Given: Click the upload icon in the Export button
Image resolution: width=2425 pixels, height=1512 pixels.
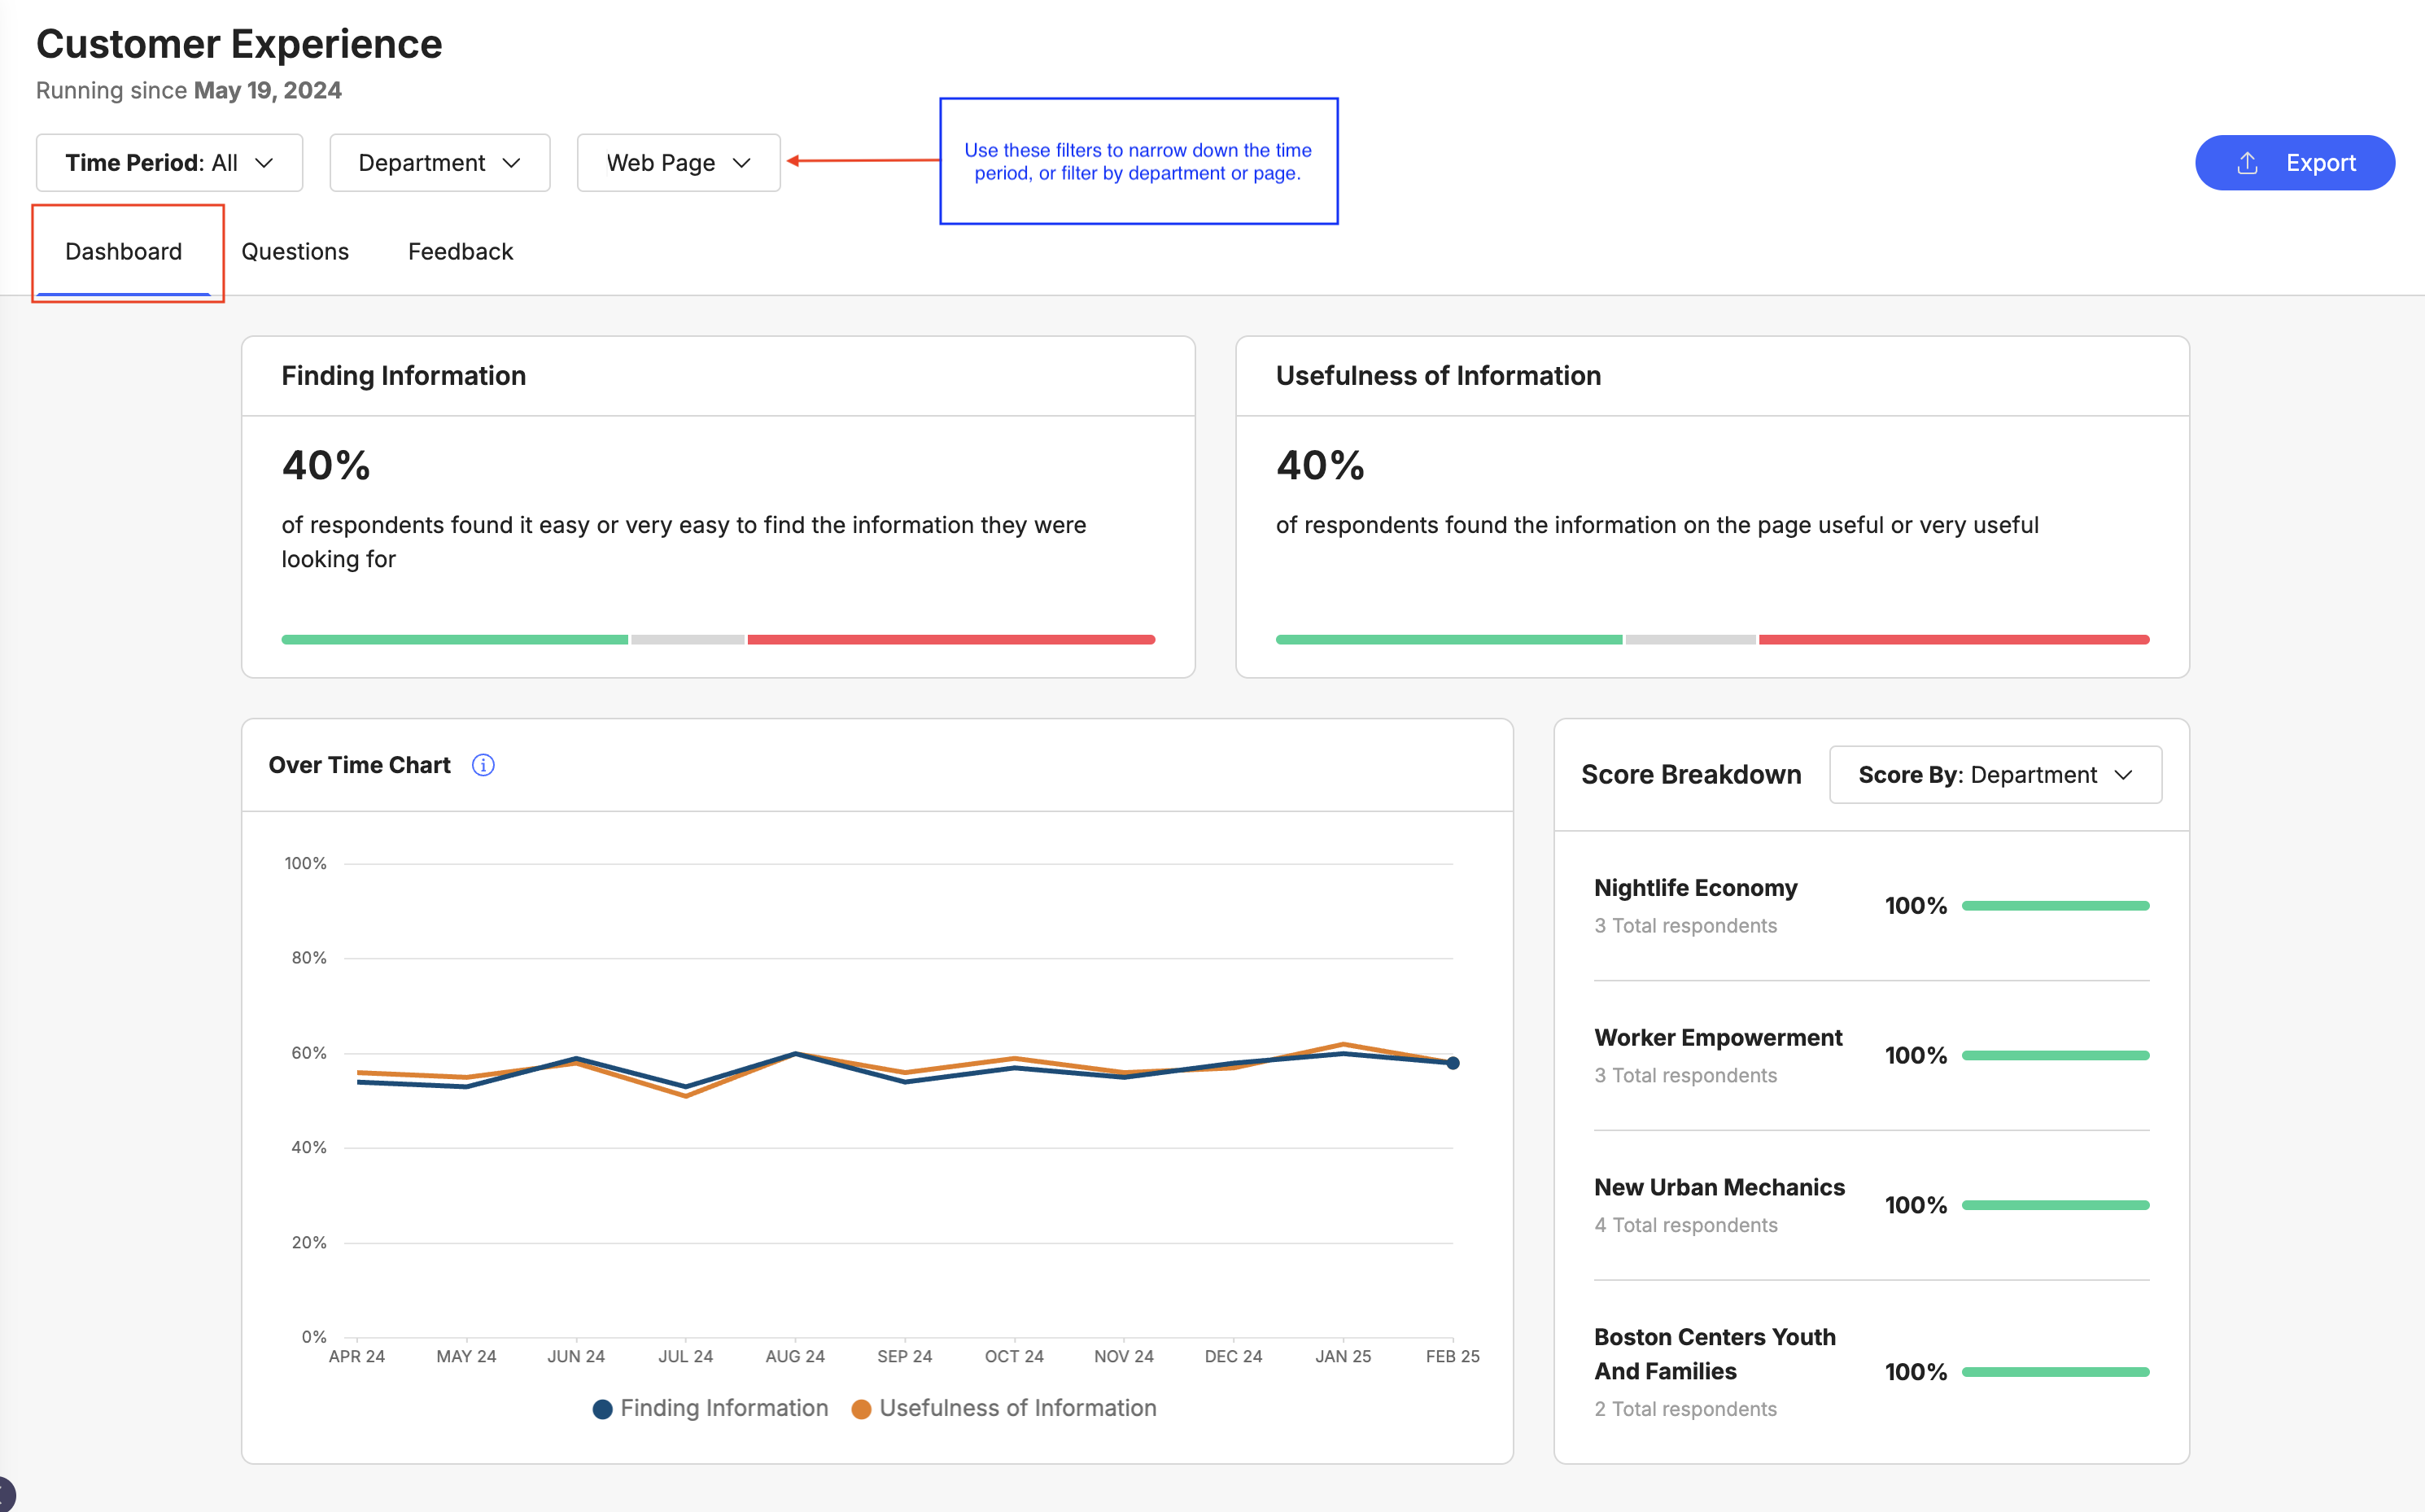Looking at the screenshot, I should click(x=2247, y=163).
